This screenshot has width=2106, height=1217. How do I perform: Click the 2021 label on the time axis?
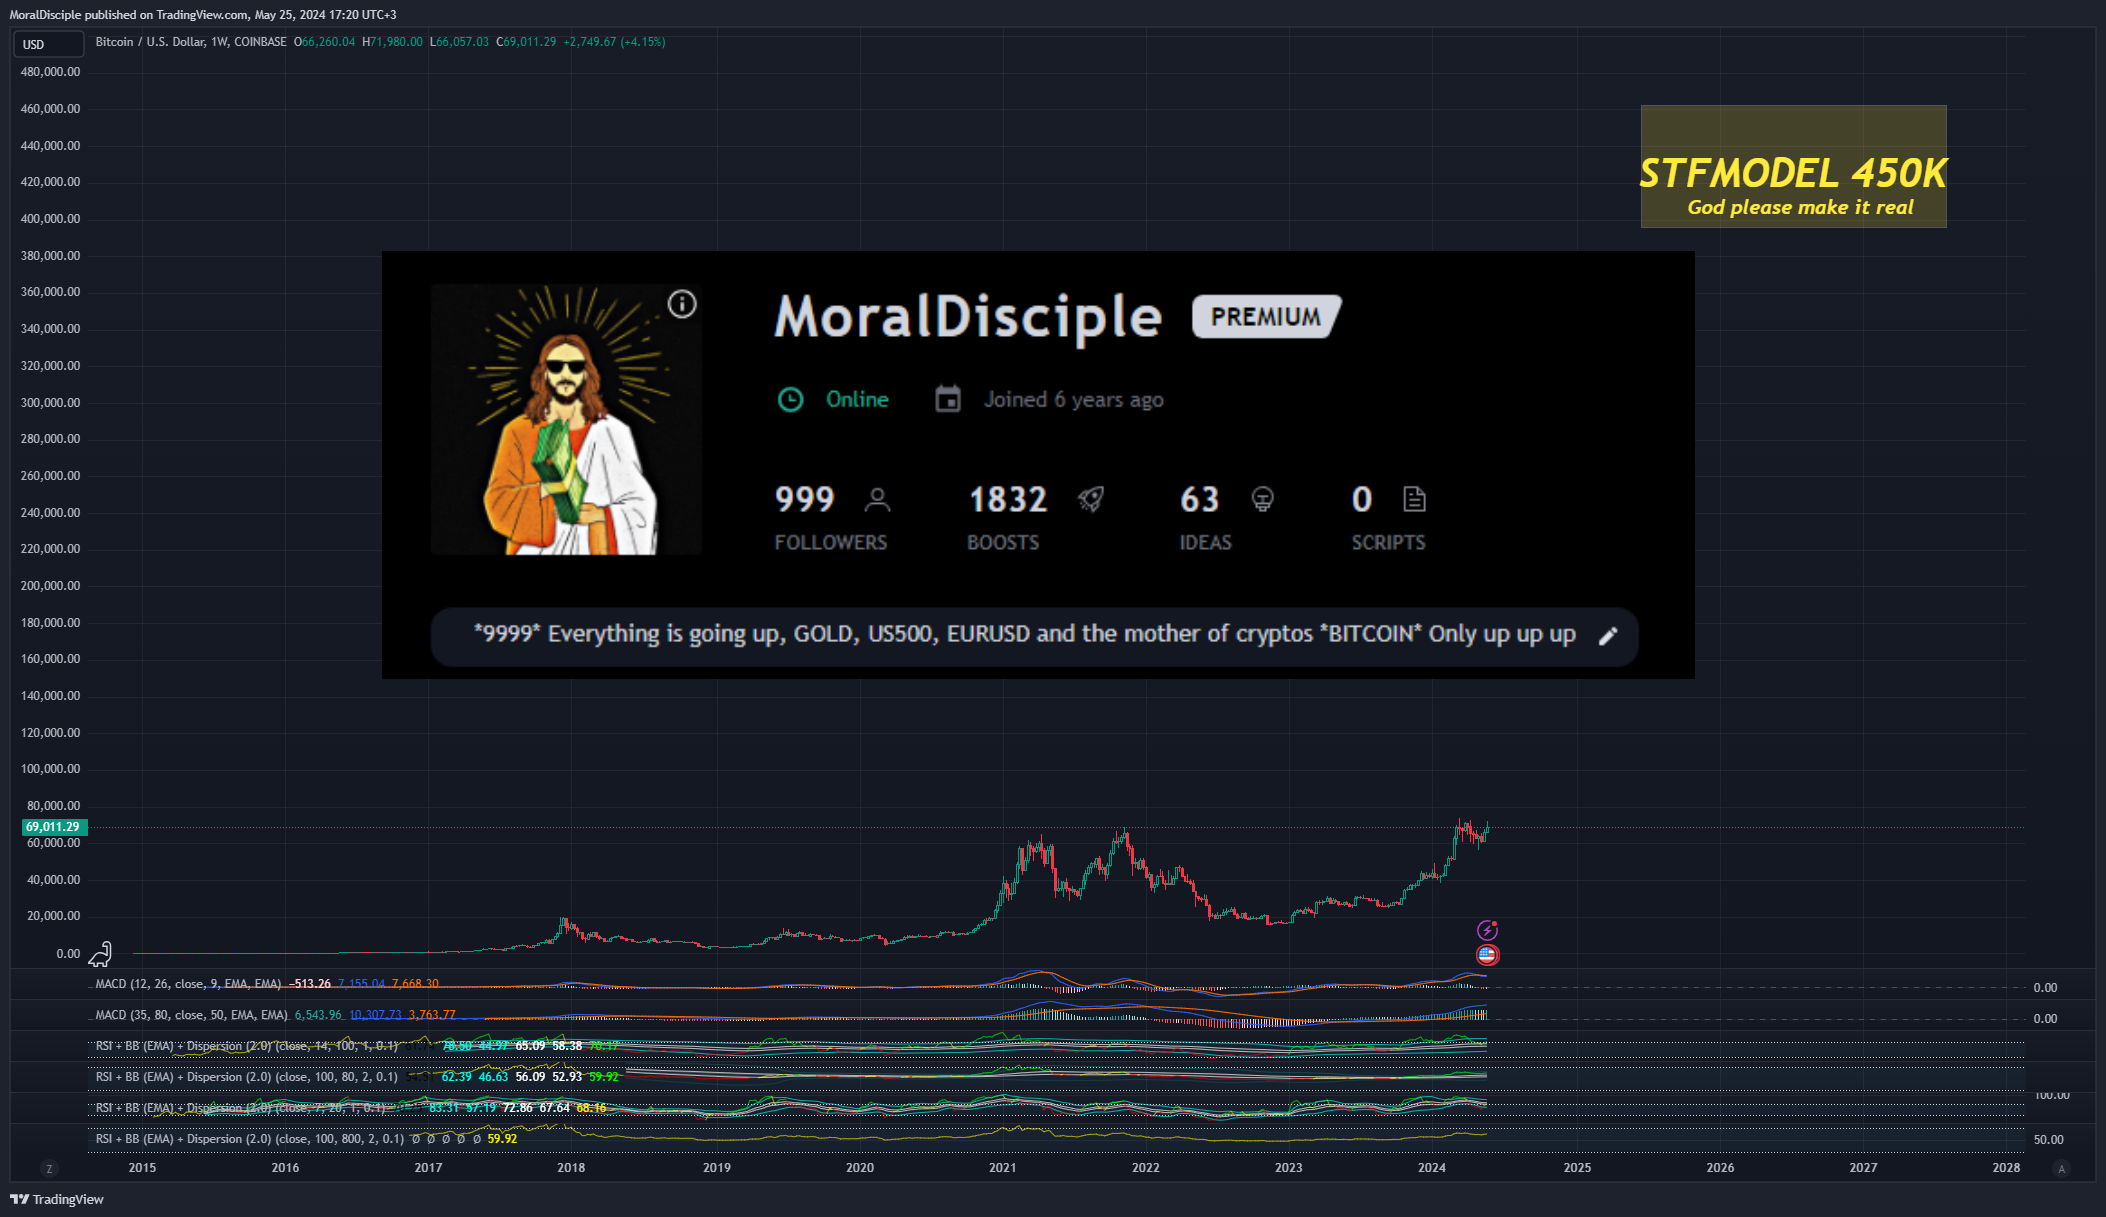pyautogui.click(x=1002, y=1168)
